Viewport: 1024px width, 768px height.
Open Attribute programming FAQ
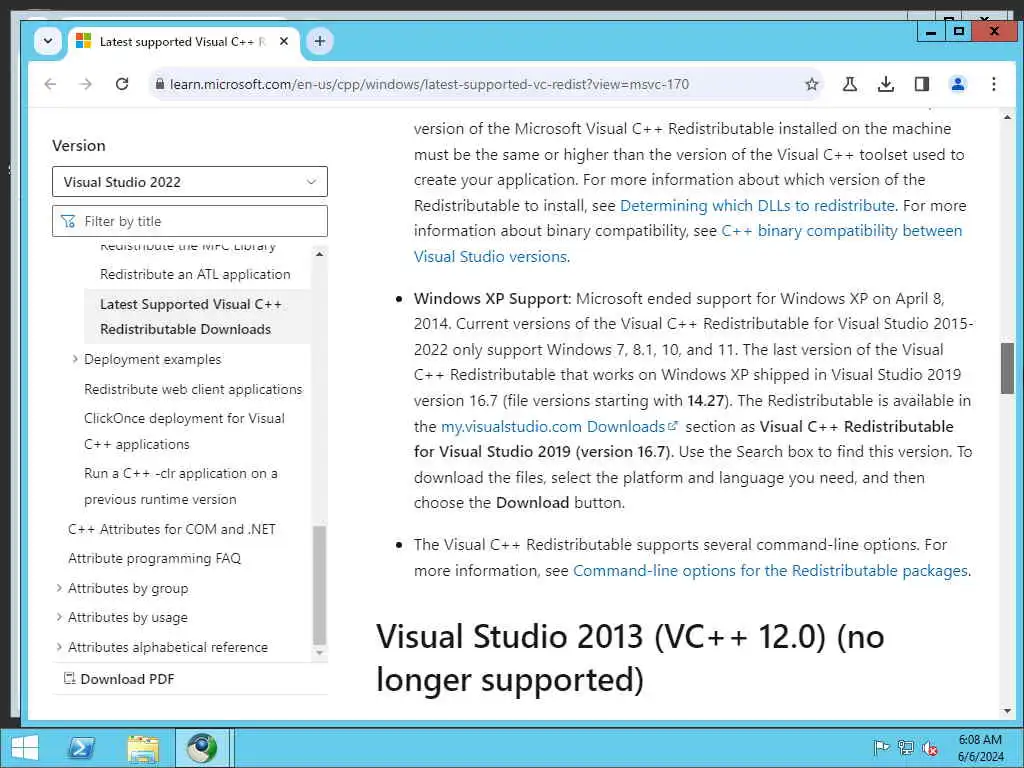coord(155,558)
